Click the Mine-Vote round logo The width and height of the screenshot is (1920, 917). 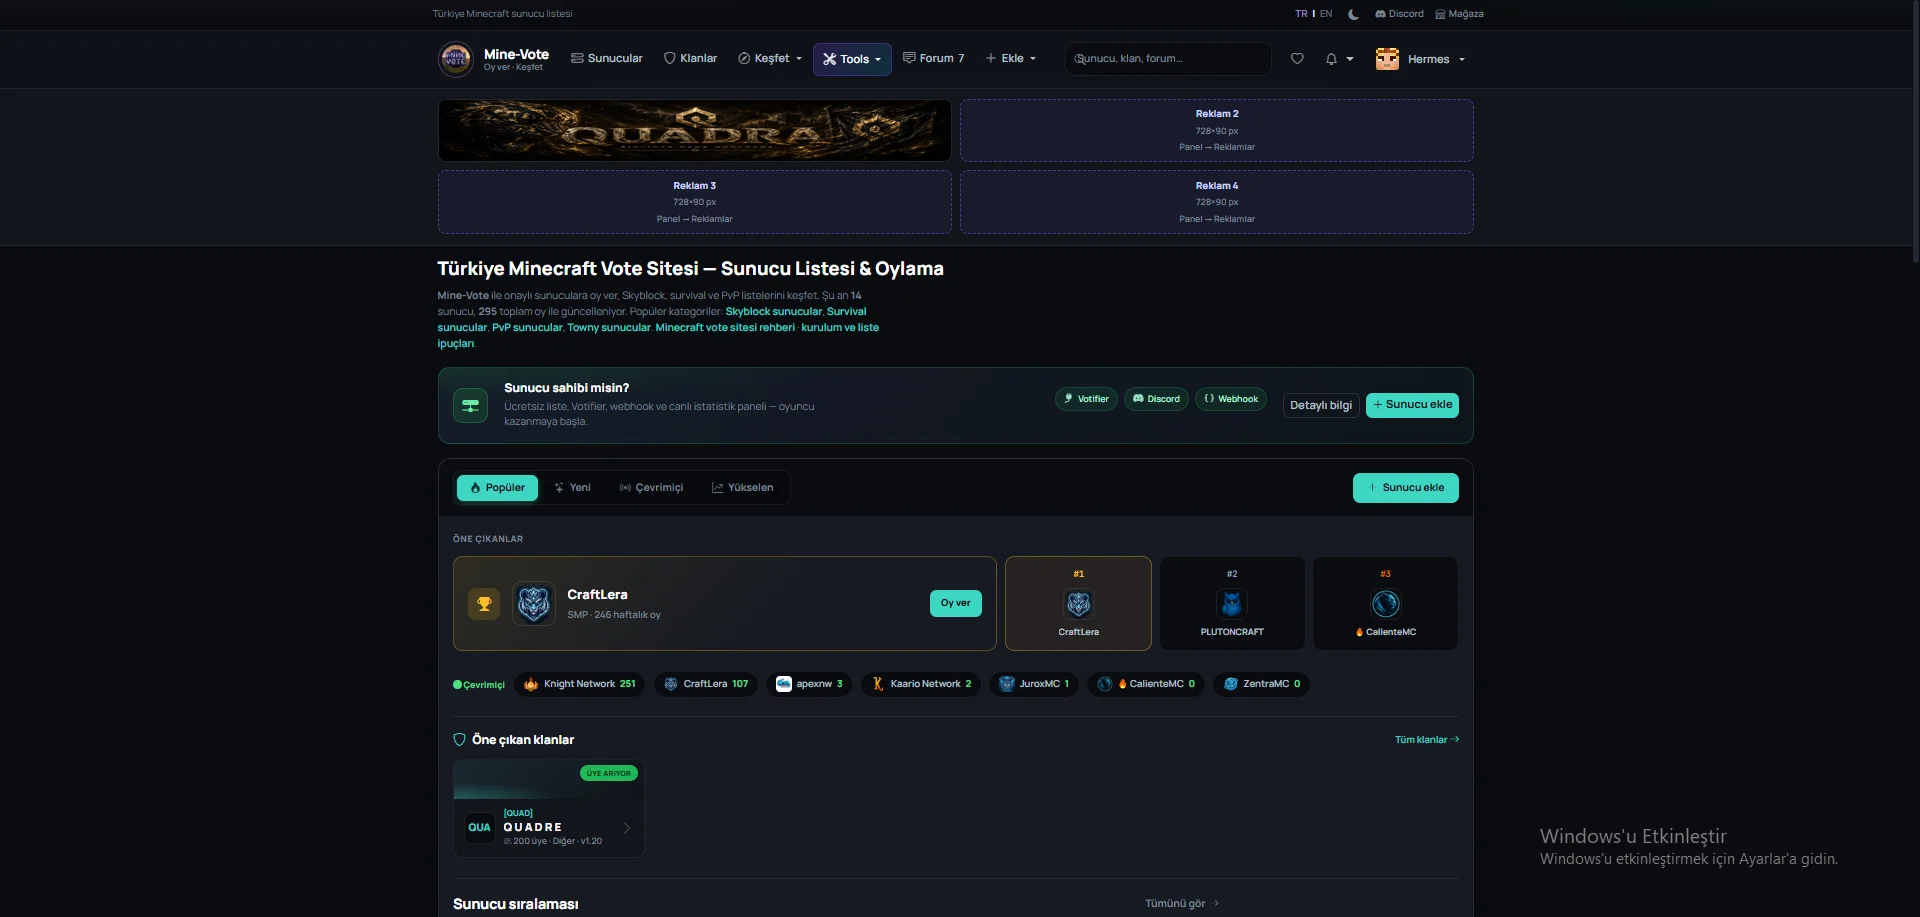point(456,59)
